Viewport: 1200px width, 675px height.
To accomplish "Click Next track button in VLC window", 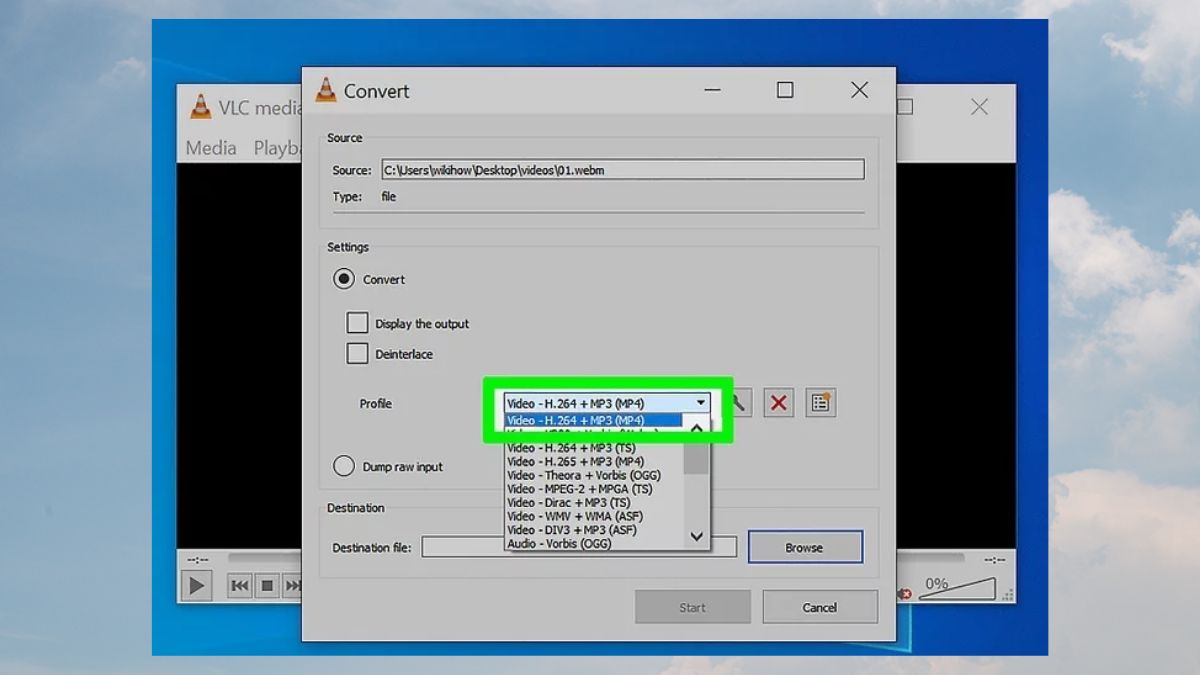I will point(292,585).
